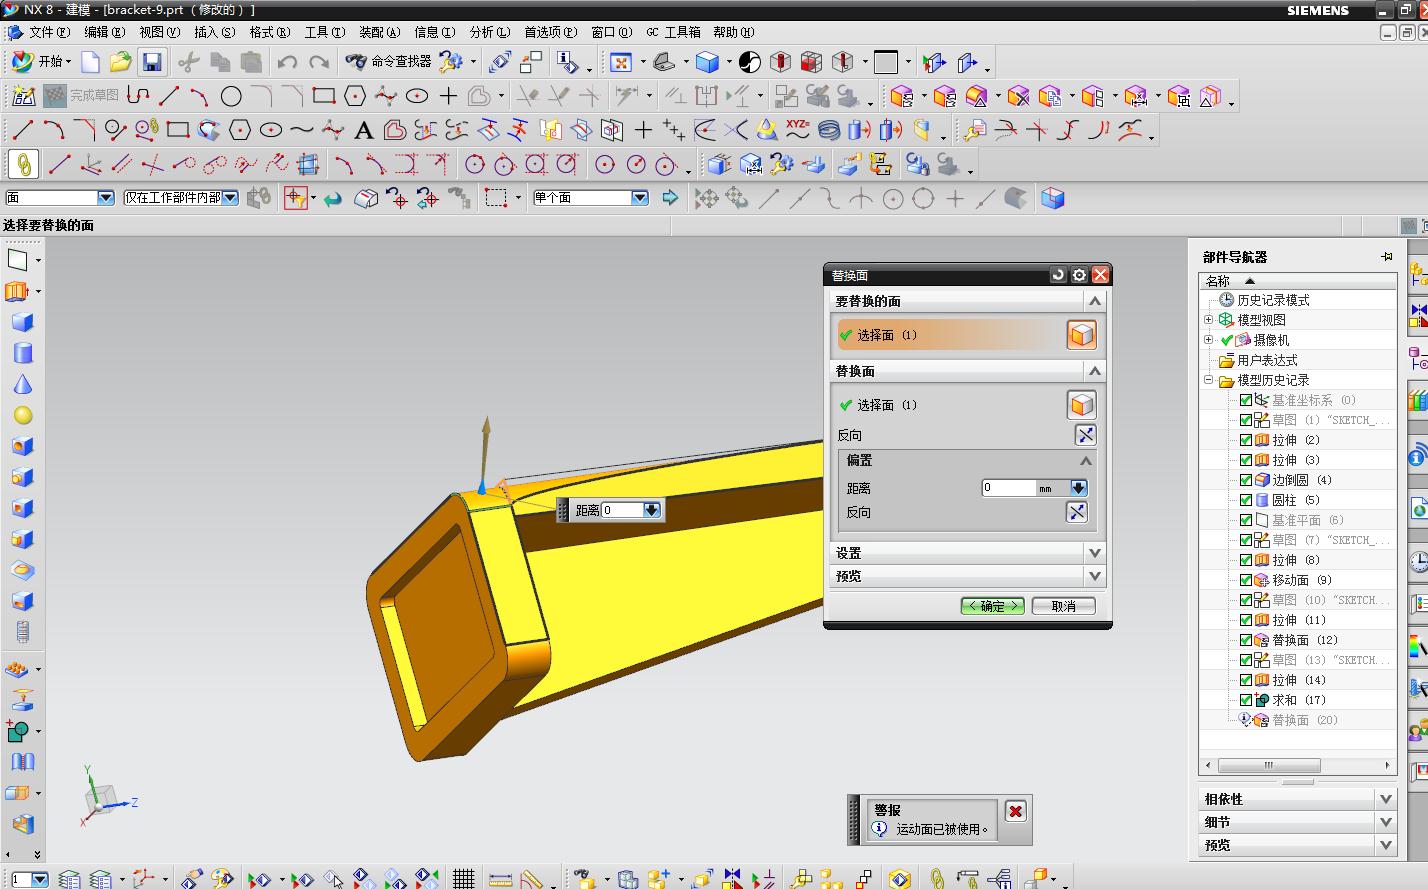This screenshot has width=1428, height=889.
Task: Toggle checkbox for 拉伸 (2)
Action: point(1246,440)
